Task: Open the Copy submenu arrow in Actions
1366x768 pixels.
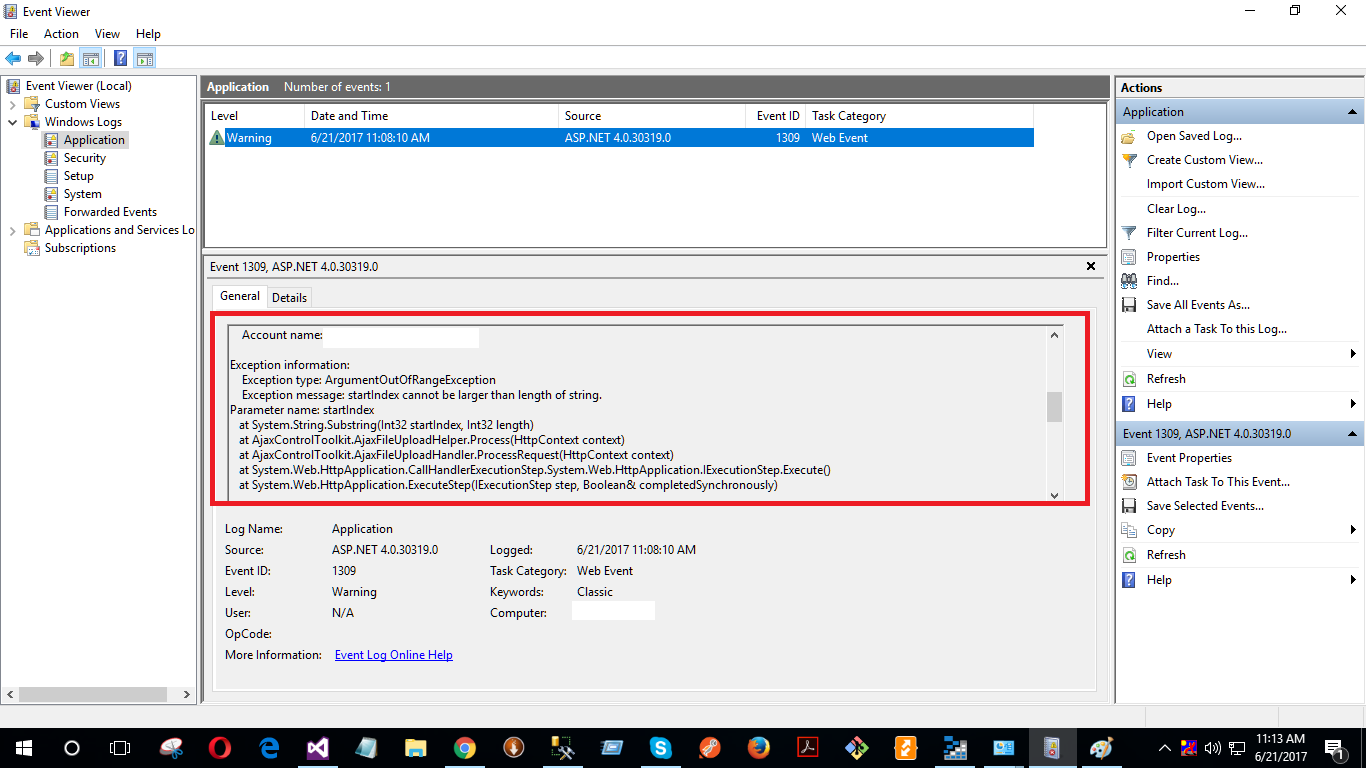Action: 1353,530
